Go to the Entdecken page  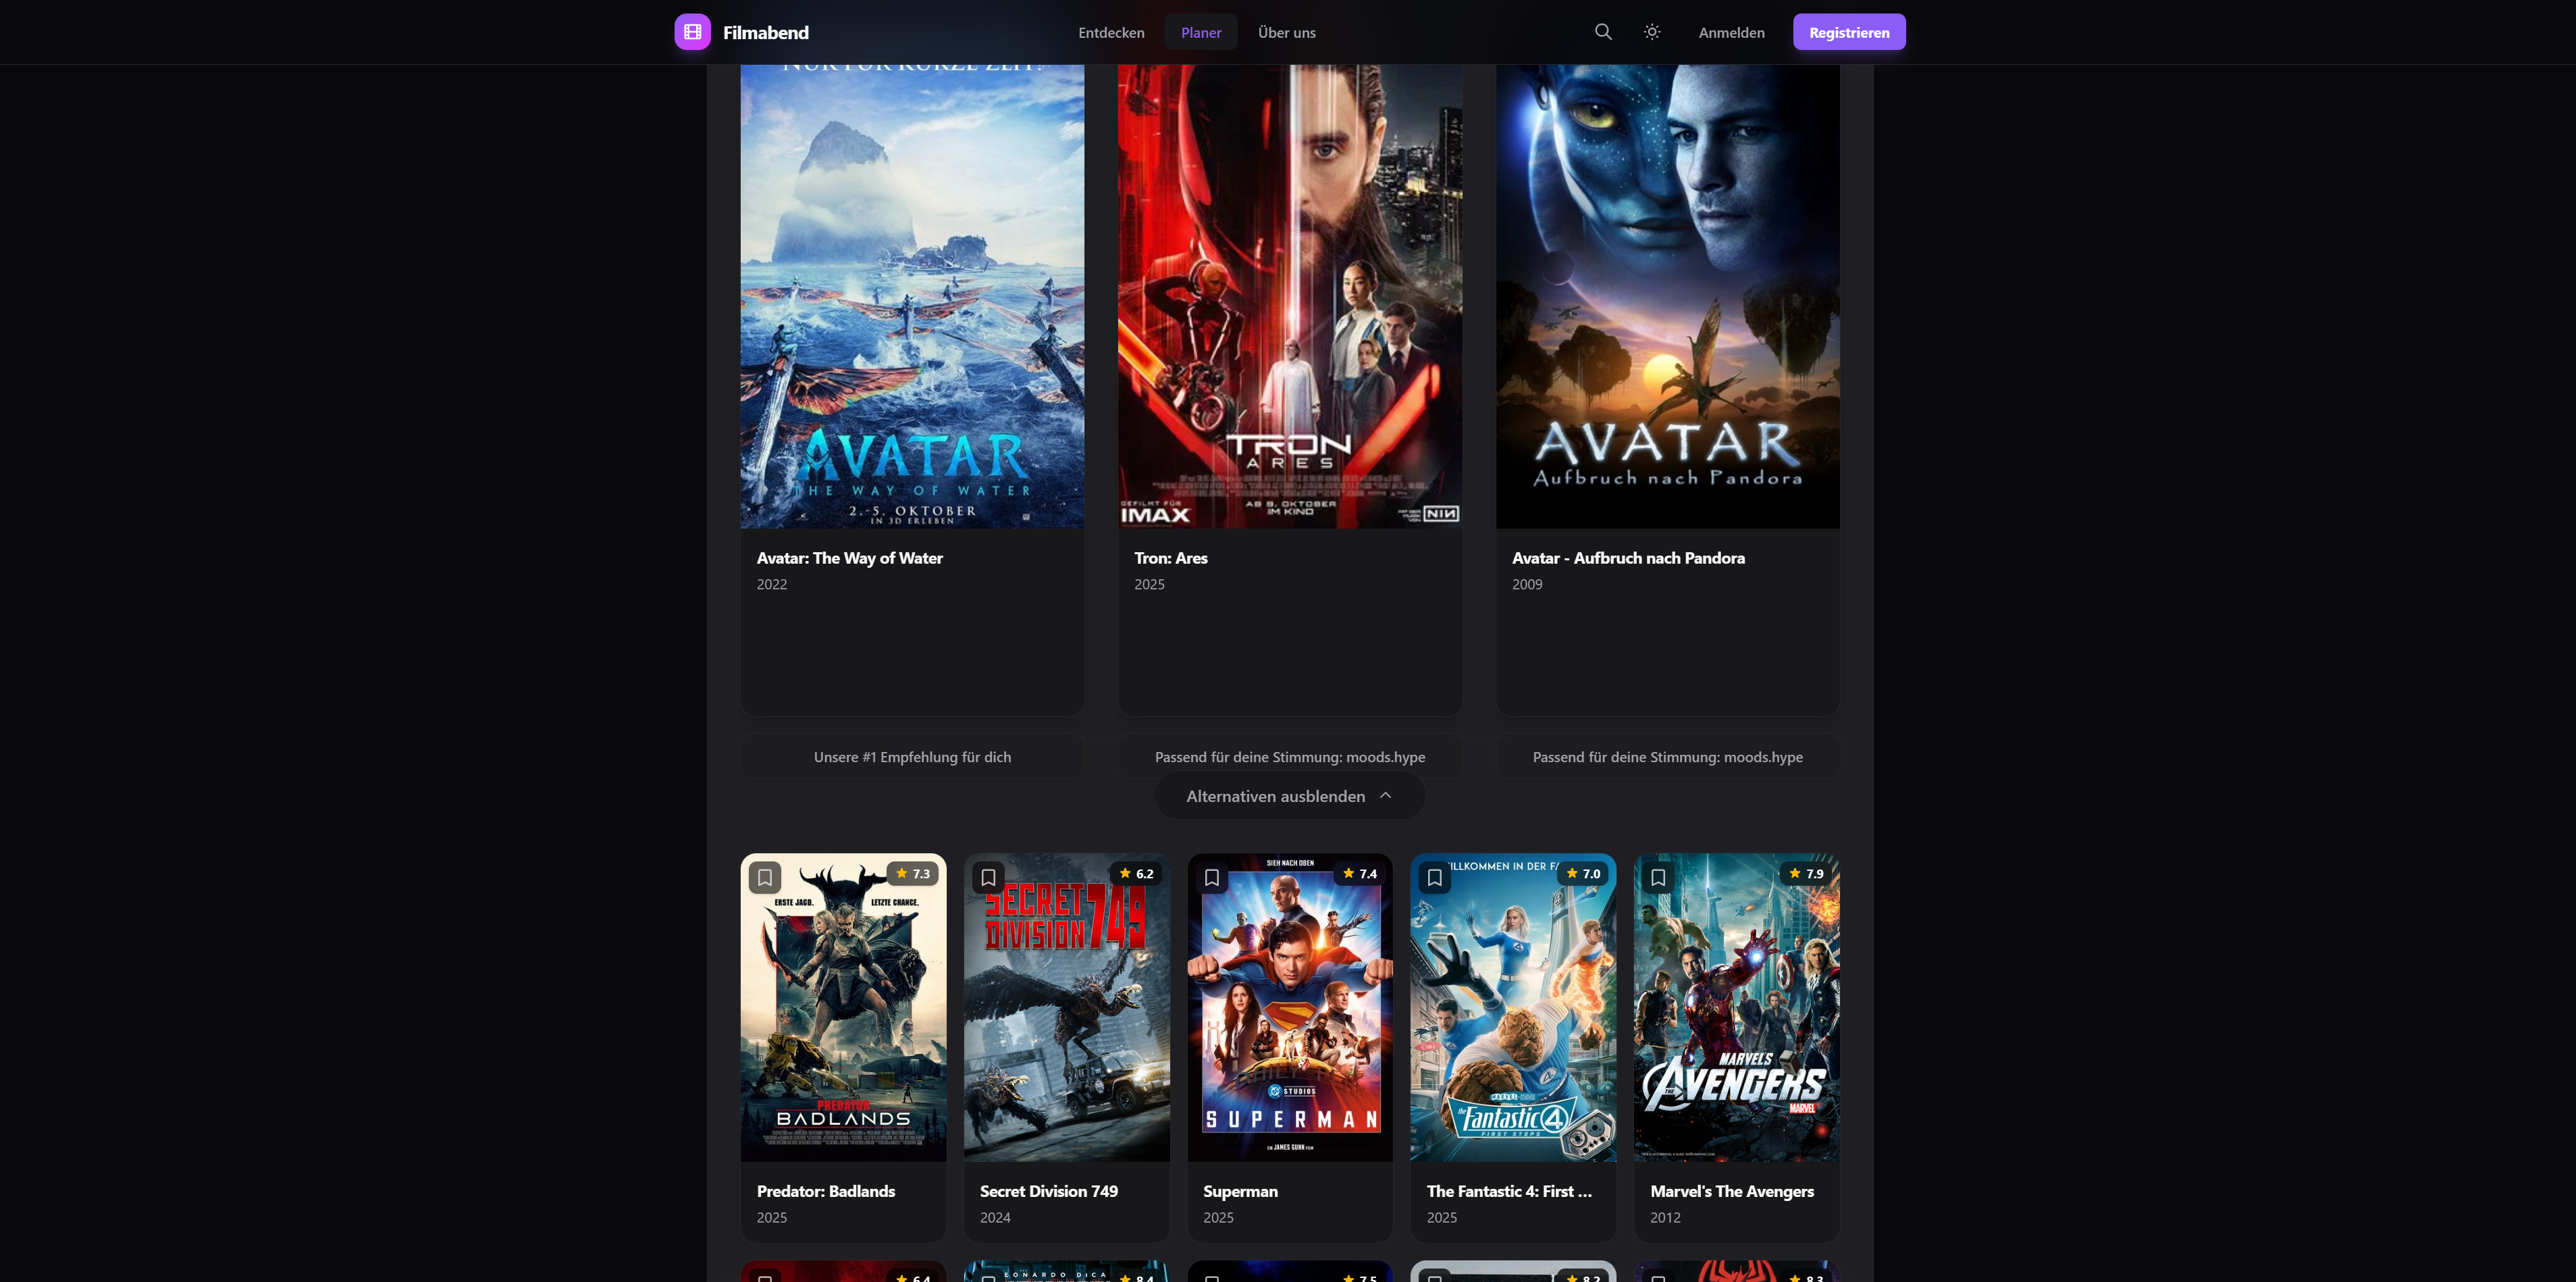coord(1111,32)
